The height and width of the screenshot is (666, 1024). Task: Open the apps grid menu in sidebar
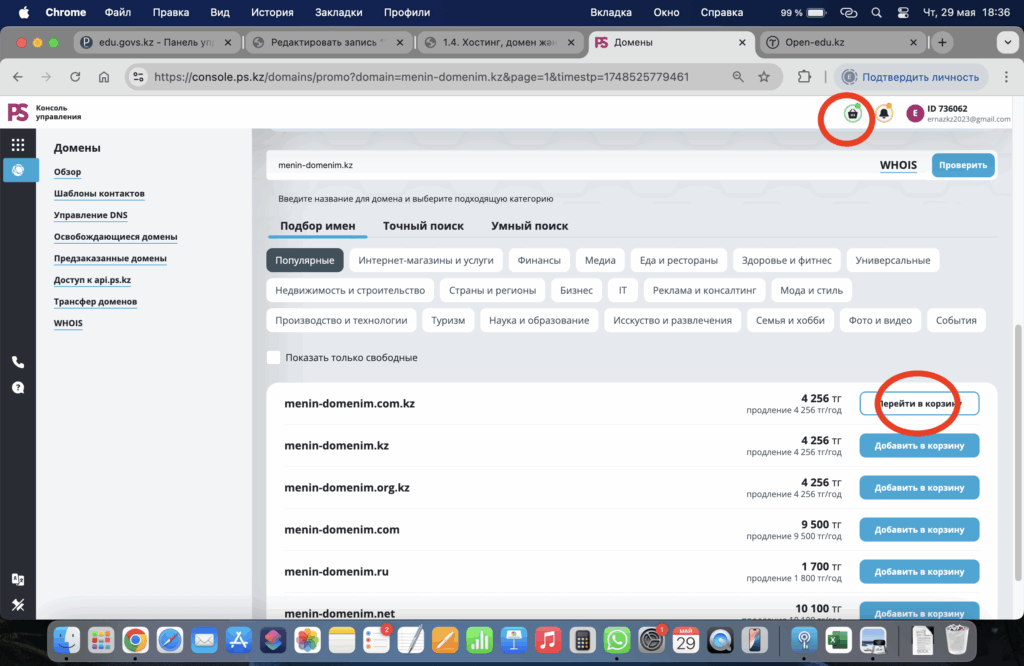pos(18,145)
